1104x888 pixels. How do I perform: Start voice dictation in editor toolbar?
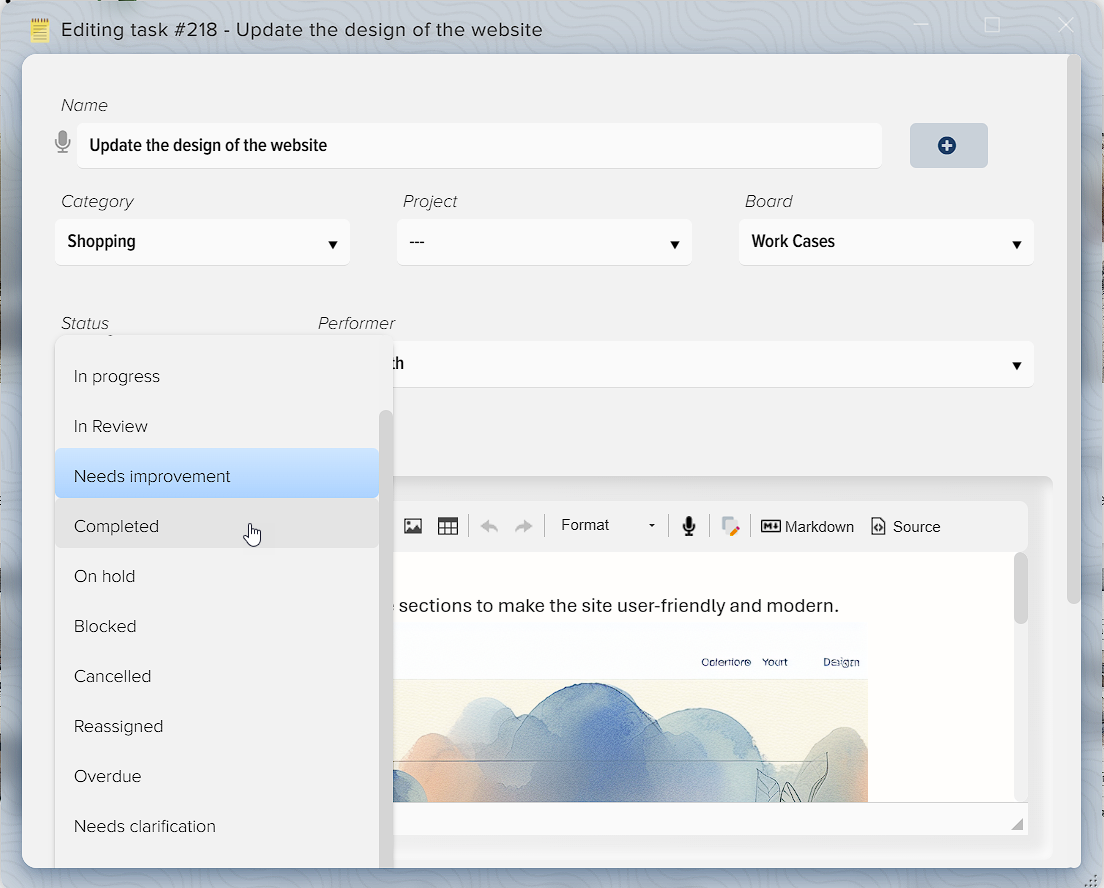pos(689,526)
